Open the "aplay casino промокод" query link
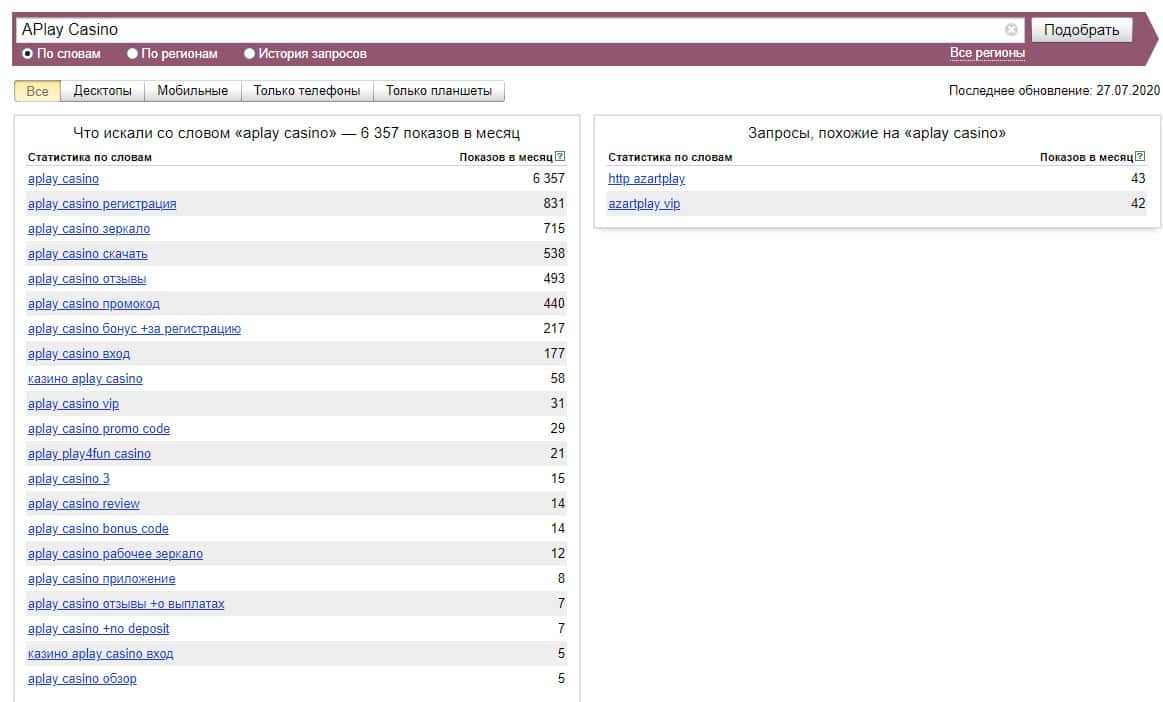 (94, 304)
